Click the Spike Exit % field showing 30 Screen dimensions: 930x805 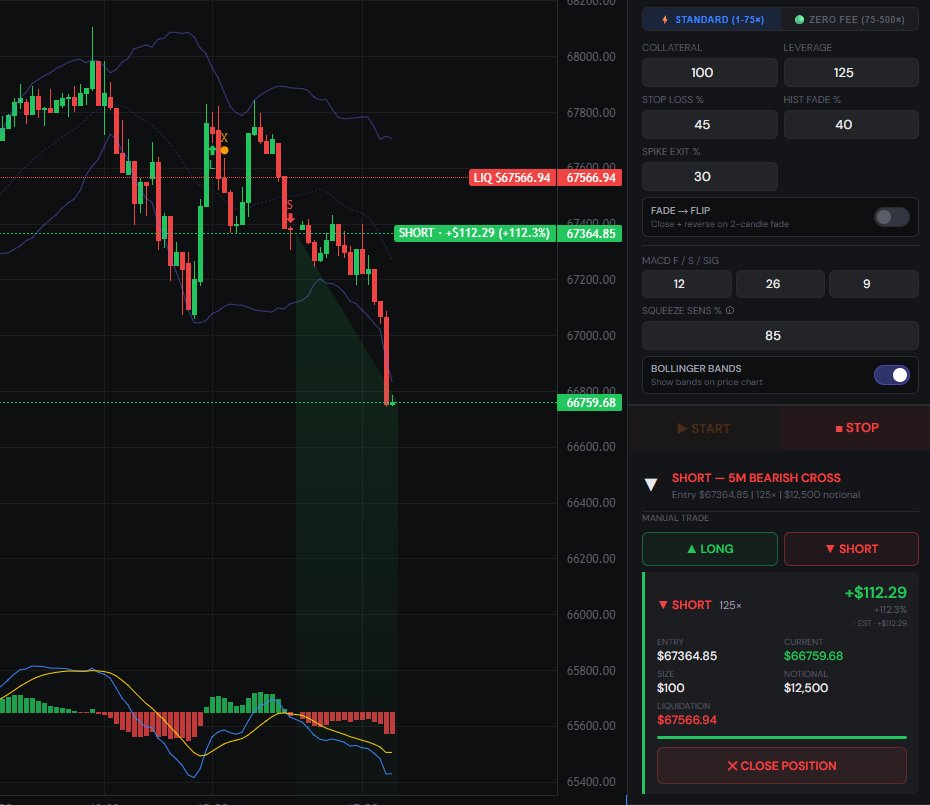[x=709, y=177]
